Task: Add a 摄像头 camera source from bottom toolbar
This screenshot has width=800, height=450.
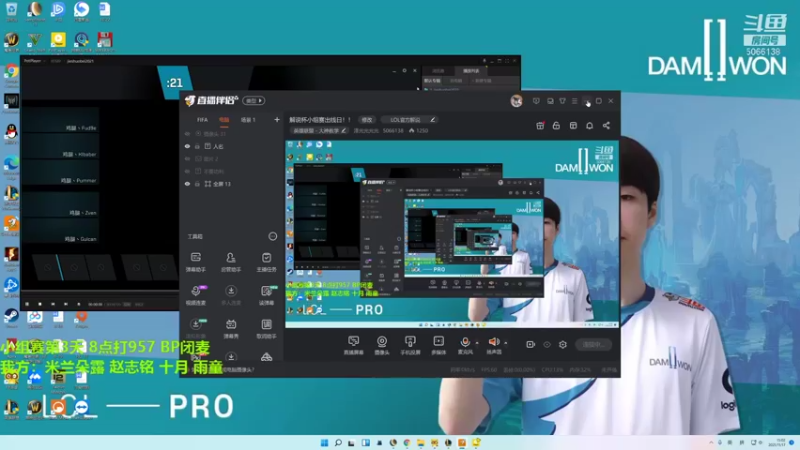Action: coord(382,345)
